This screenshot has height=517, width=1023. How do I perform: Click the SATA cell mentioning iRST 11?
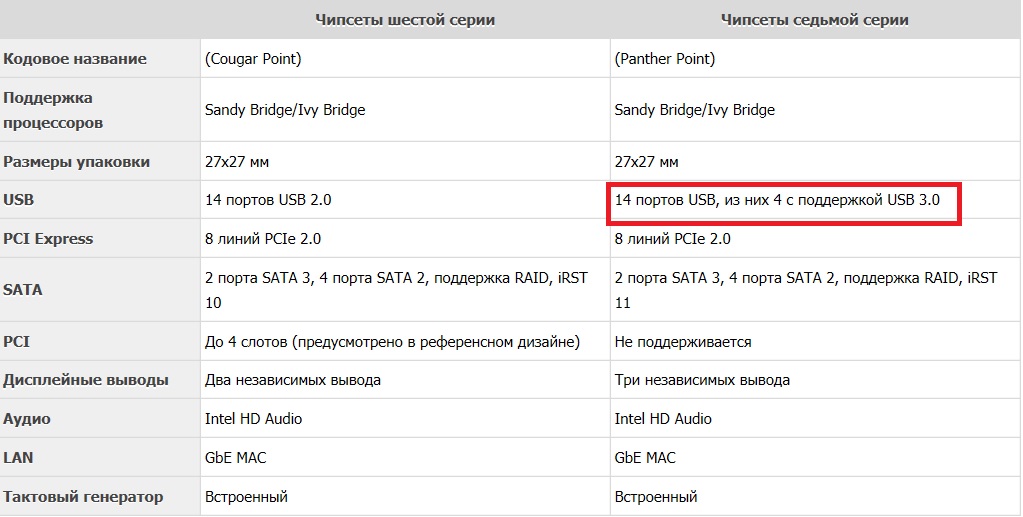coord(805,290)
